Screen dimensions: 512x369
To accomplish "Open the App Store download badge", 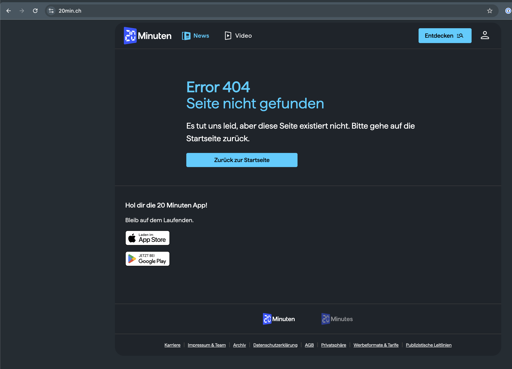I will click(147, 238).
